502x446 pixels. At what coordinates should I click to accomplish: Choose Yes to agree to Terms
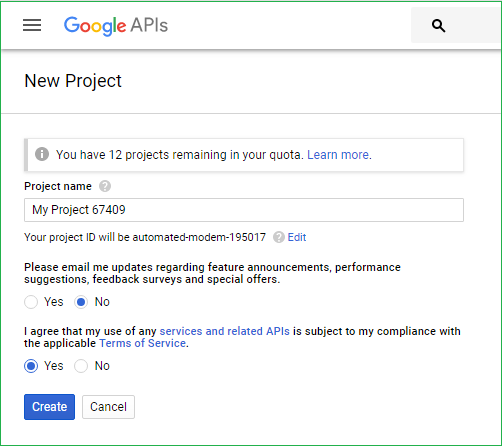coord(31,366)
